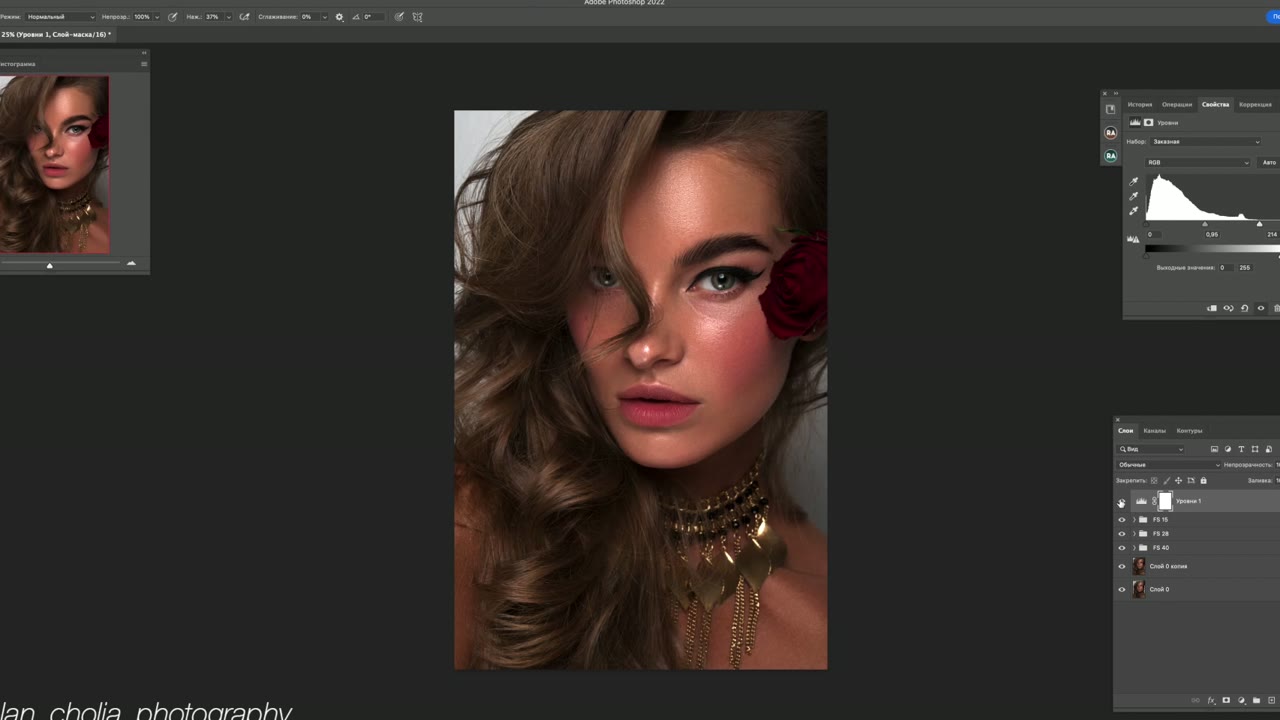Open the upper RA plugin panel icon
Screen dimensions: 1280x720
pos(1111,133)
